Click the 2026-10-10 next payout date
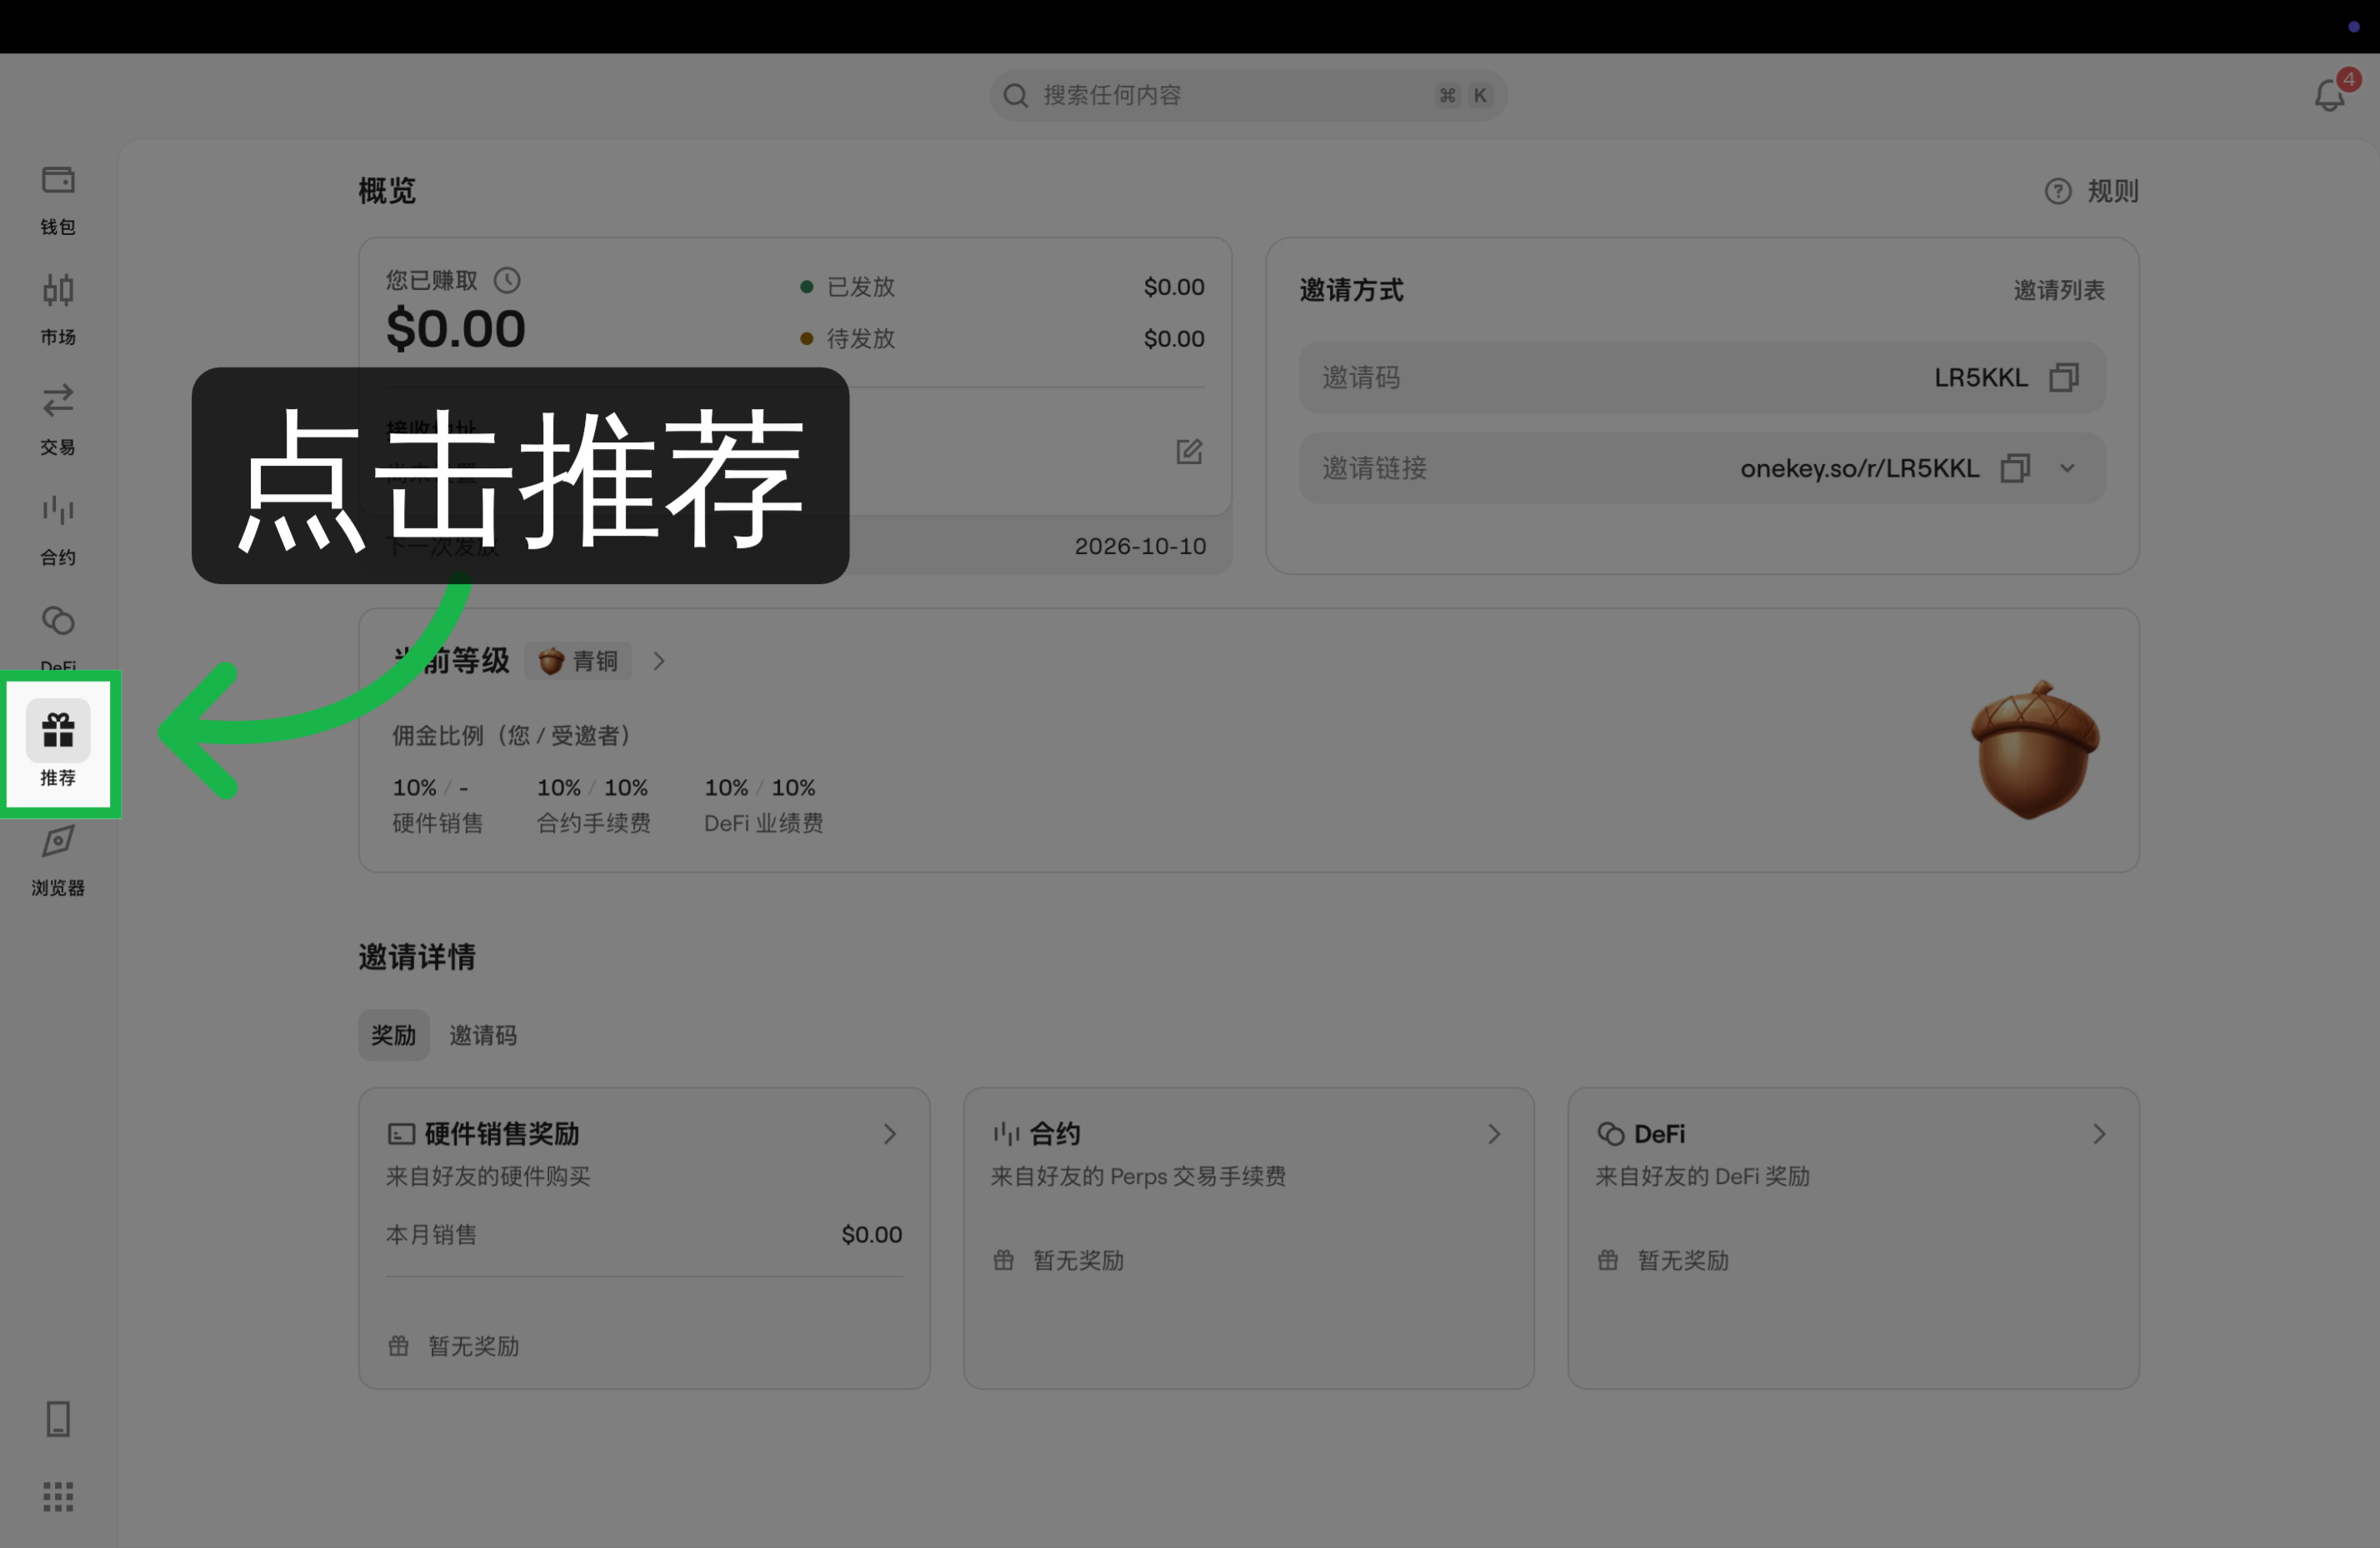This screenshot has height=1548, width=2380. (x=1140, y=546)
